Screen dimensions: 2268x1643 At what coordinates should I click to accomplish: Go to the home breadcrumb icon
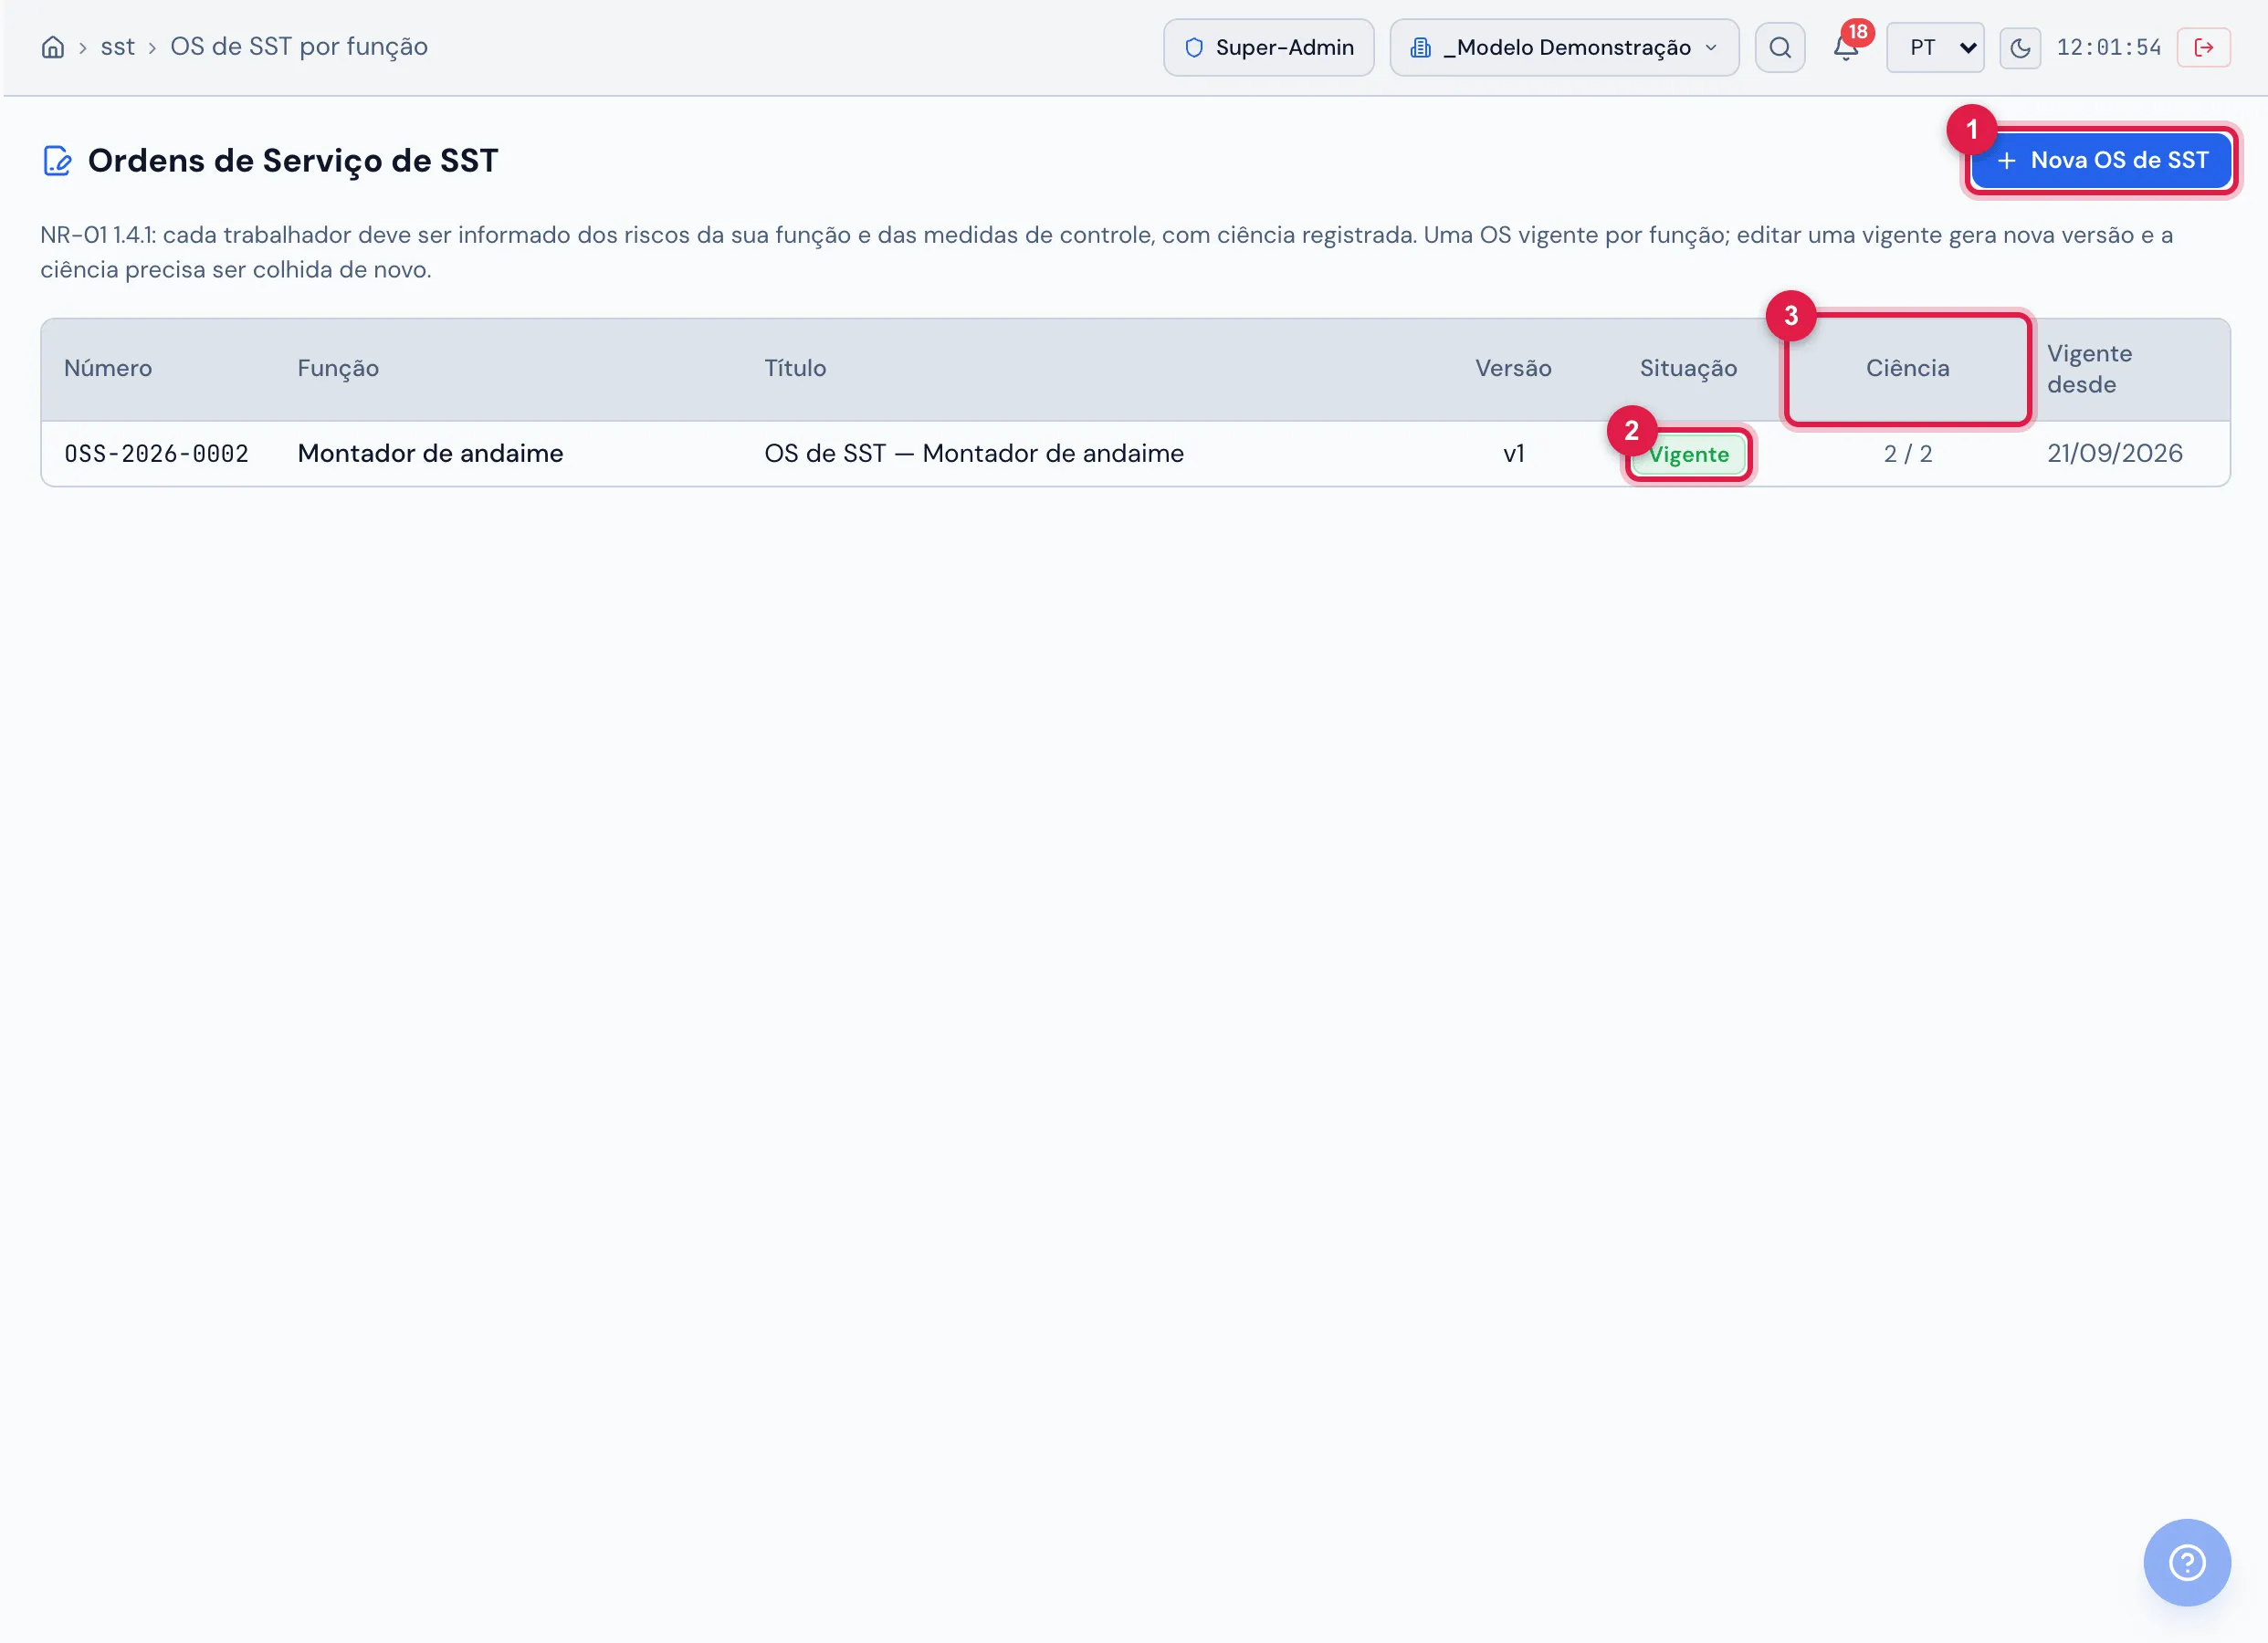click(x=53, y=47)
